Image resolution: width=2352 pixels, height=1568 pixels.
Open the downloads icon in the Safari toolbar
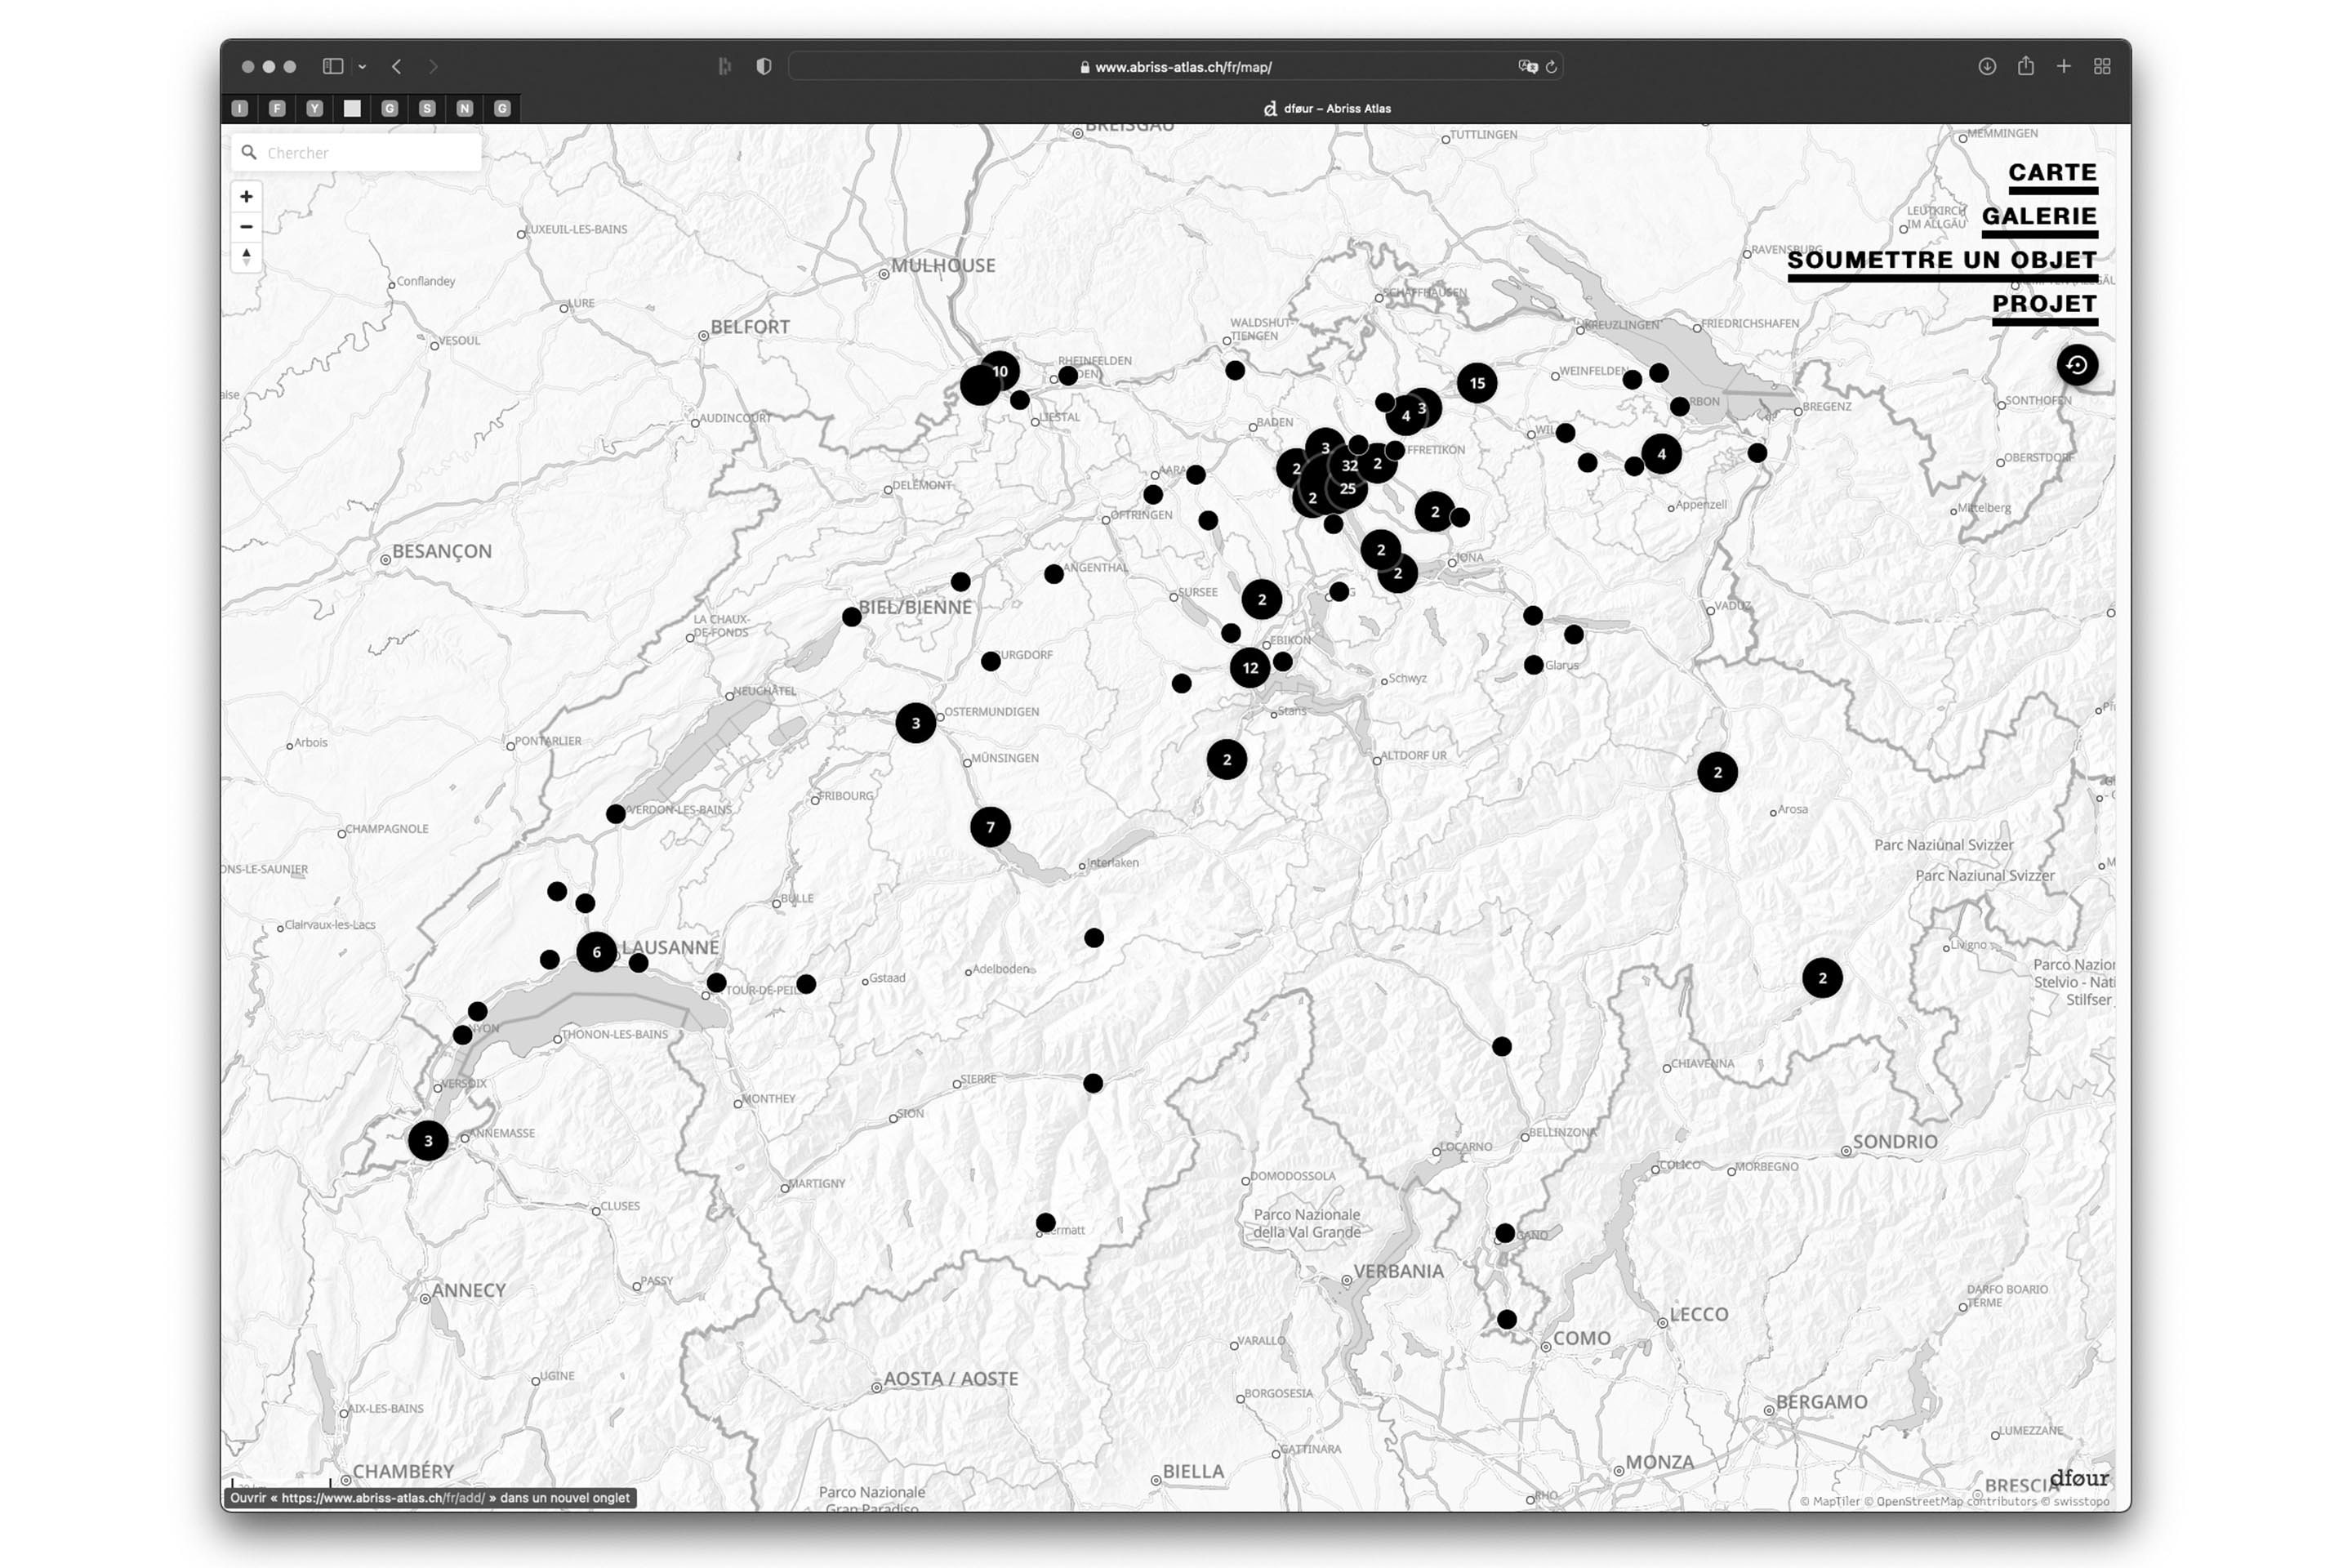tap(1987, 66)
